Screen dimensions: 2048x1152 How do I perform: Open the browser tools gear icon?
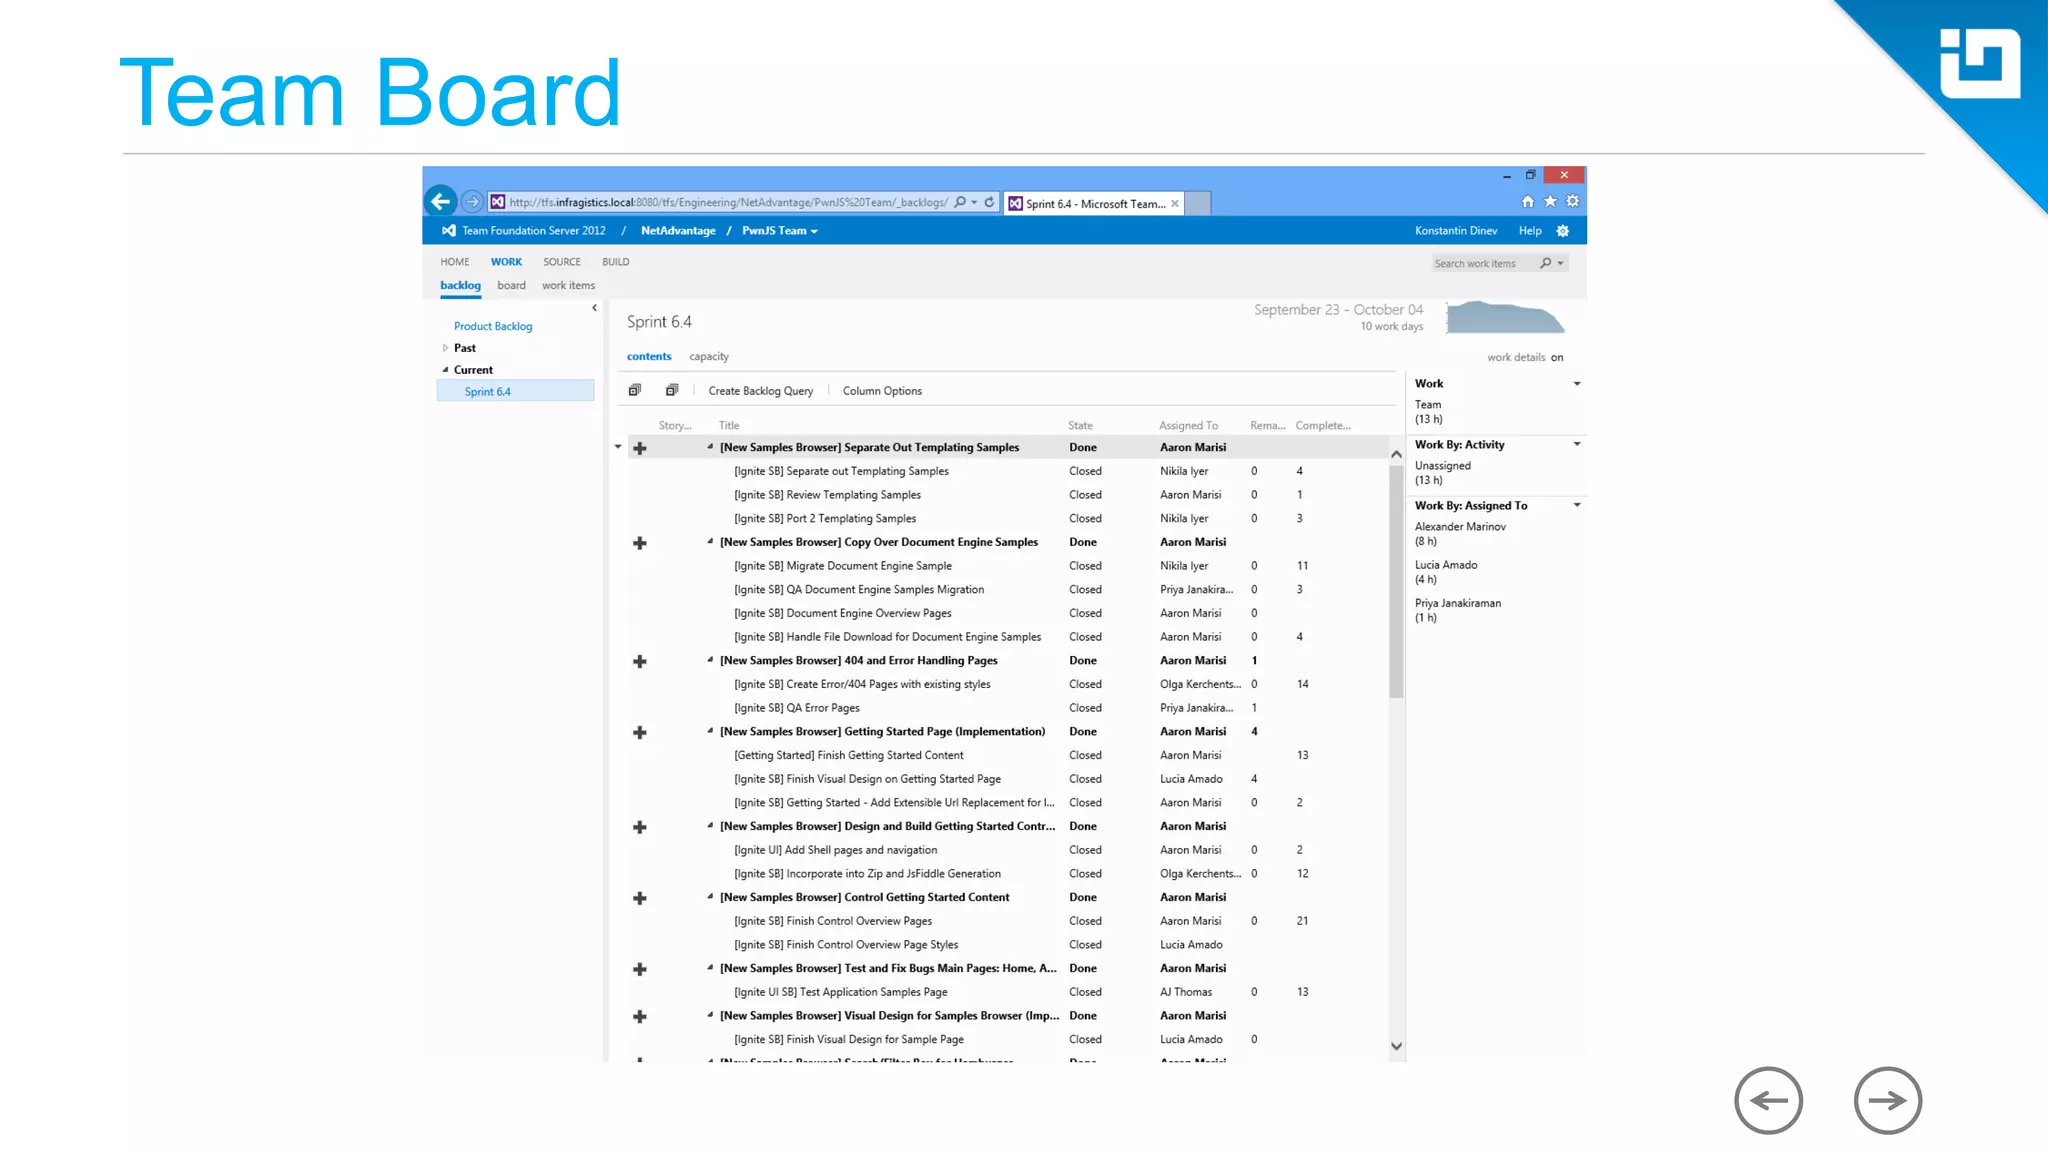point(1572,201)
